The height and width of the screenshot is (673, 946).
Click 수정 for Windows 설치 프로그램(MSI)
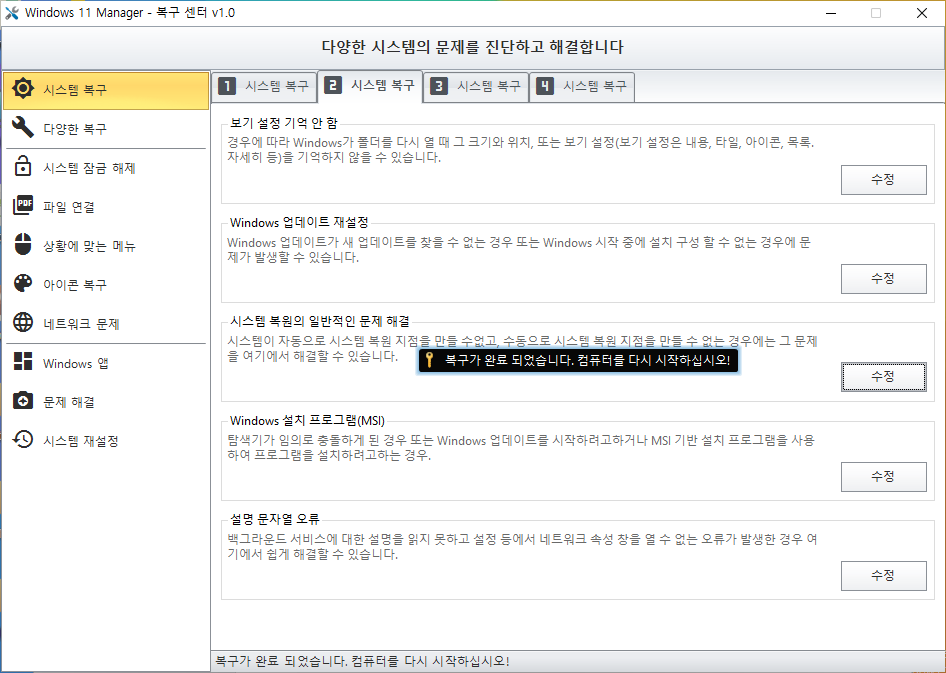click(x=883, y=476)
